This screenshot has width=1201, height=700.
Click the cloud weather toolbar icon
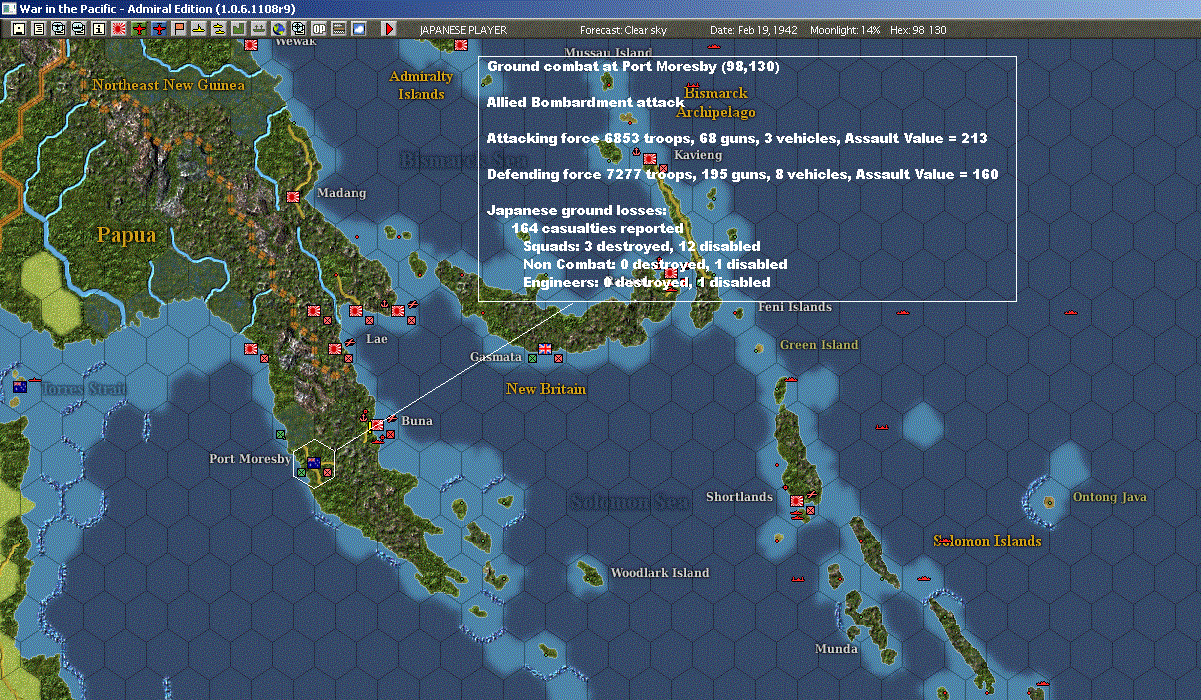359,29
